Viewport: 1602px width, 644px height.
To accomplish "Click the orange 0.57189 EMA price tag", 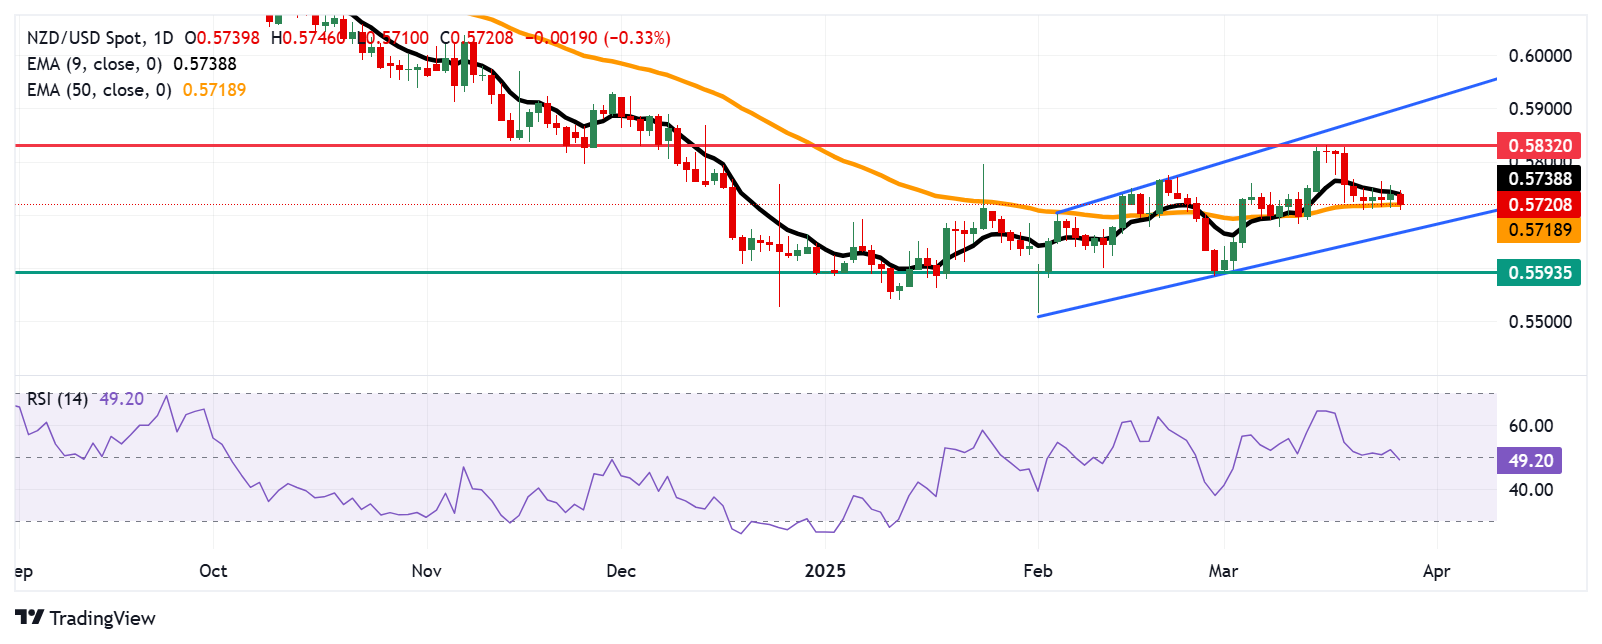I will 1539,230.
